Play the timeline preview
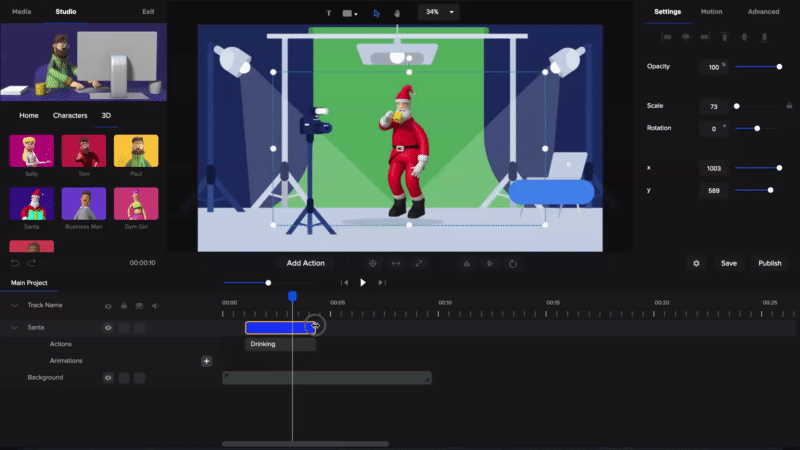 point(363,283)
